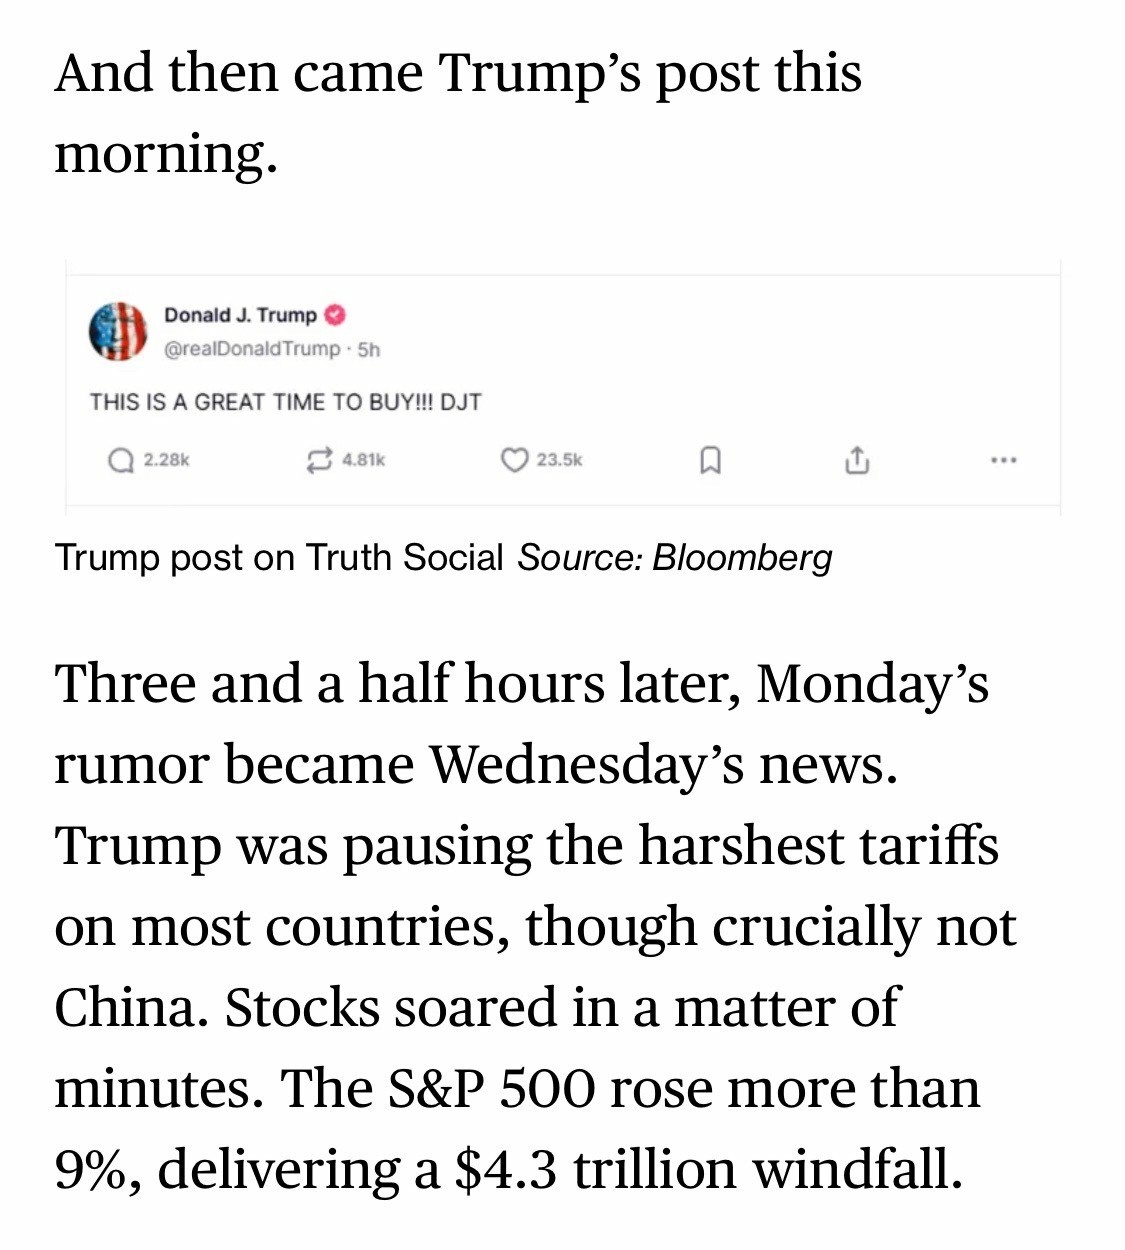Screen dimensions: 1125x1250
Task: Click the 23.5k likes count
Action: coord(559,460)
